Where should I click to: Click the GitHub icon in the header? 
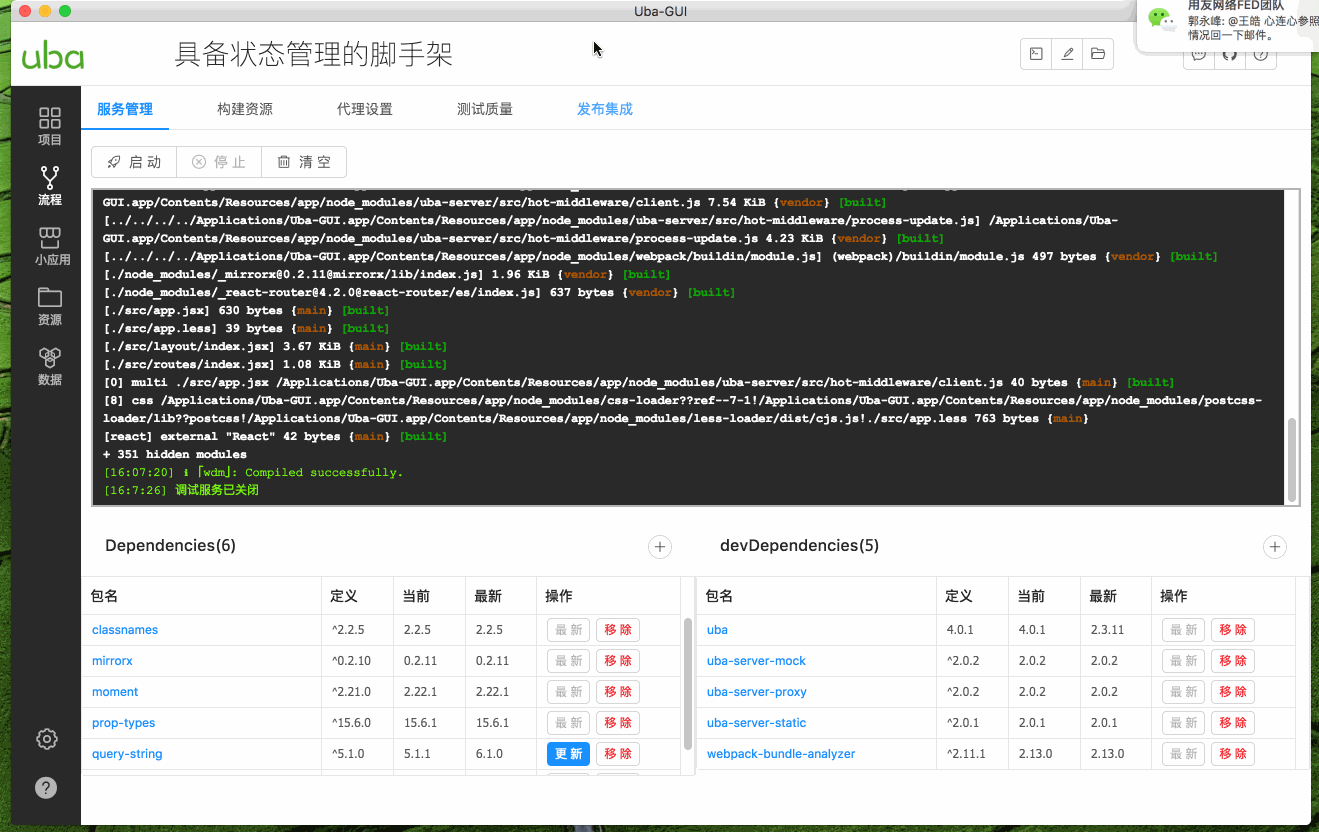click(1230, 54)
